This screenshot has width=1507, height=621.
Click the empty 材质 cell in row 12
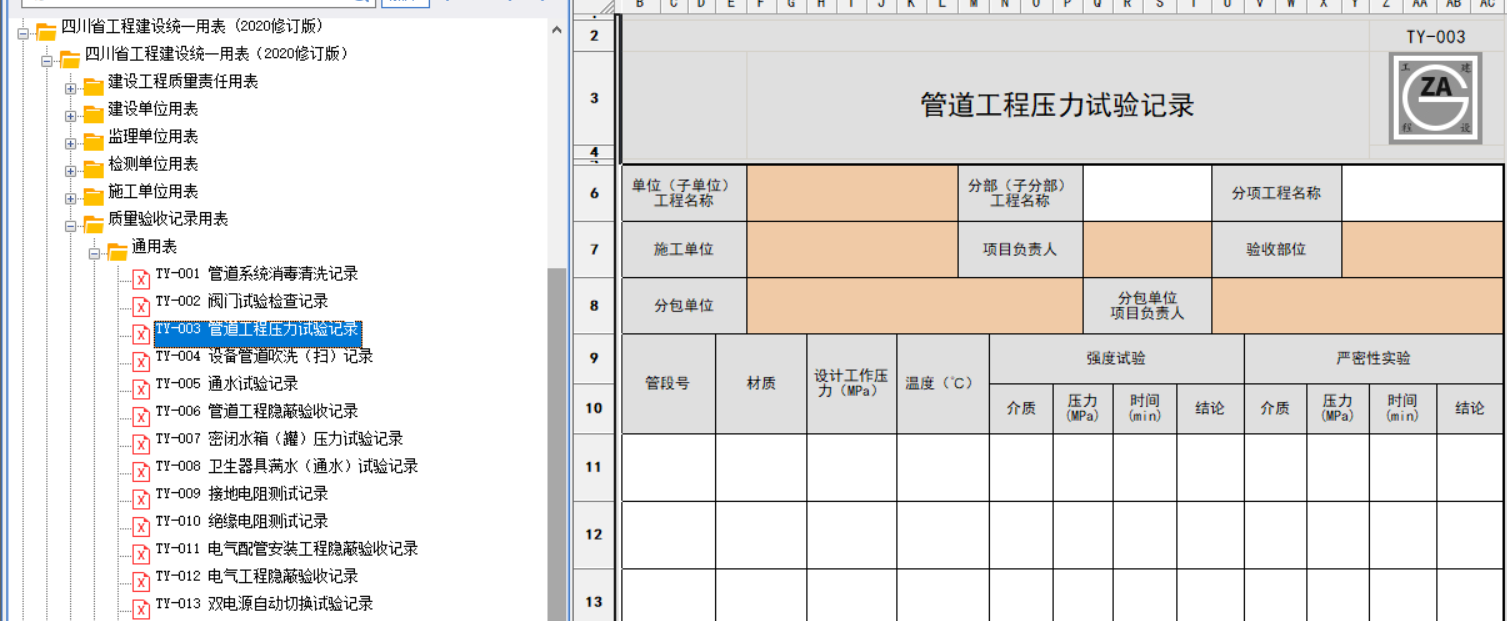point(761,535)
